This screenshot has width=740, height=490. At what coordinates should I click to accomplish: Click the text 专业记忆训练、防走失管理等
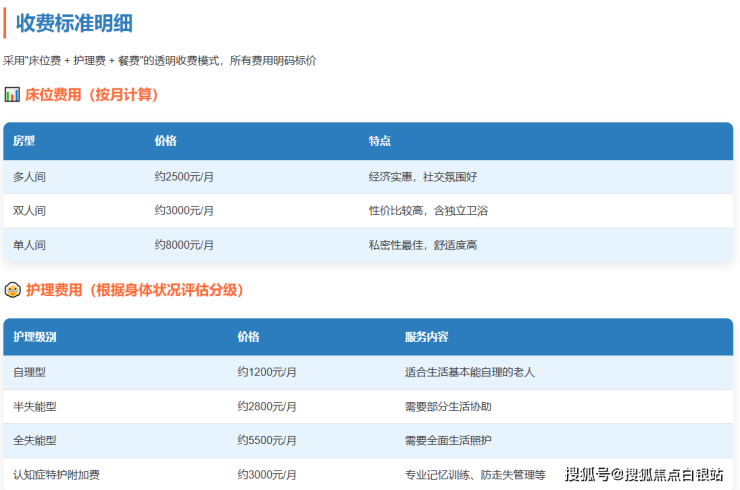click(475, 475)
